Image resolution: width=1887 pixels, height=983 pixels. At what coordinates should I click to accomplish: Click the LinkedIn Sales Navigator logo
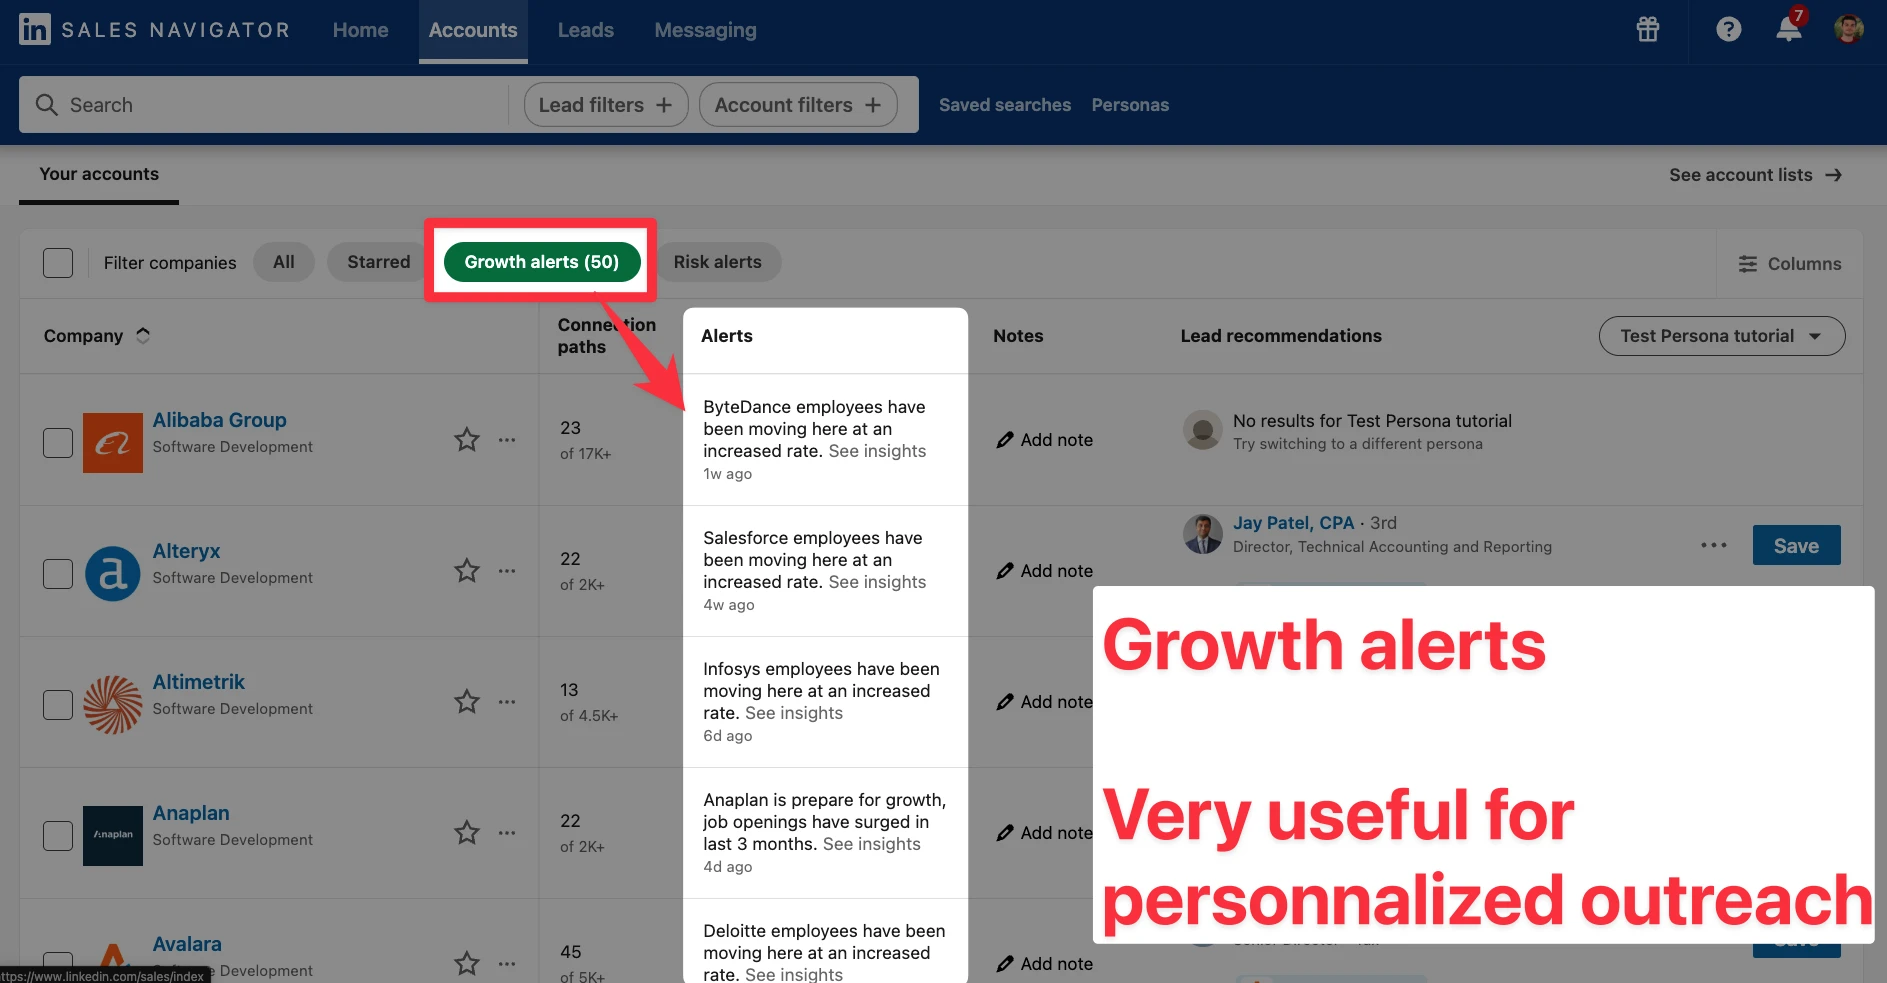(155, 30)
